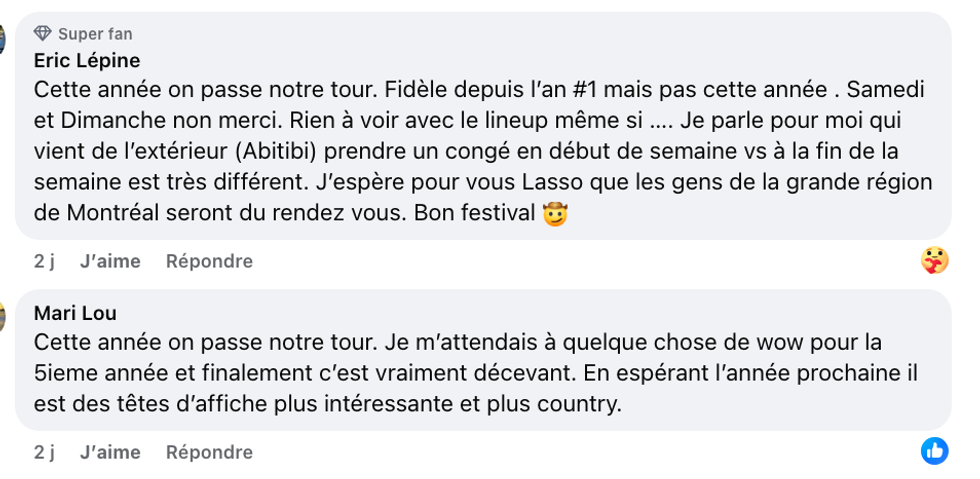This screenshot has width=980, height=479.
Task: Open Eric Lépine's profile via his name
Action: coord(87,60)
